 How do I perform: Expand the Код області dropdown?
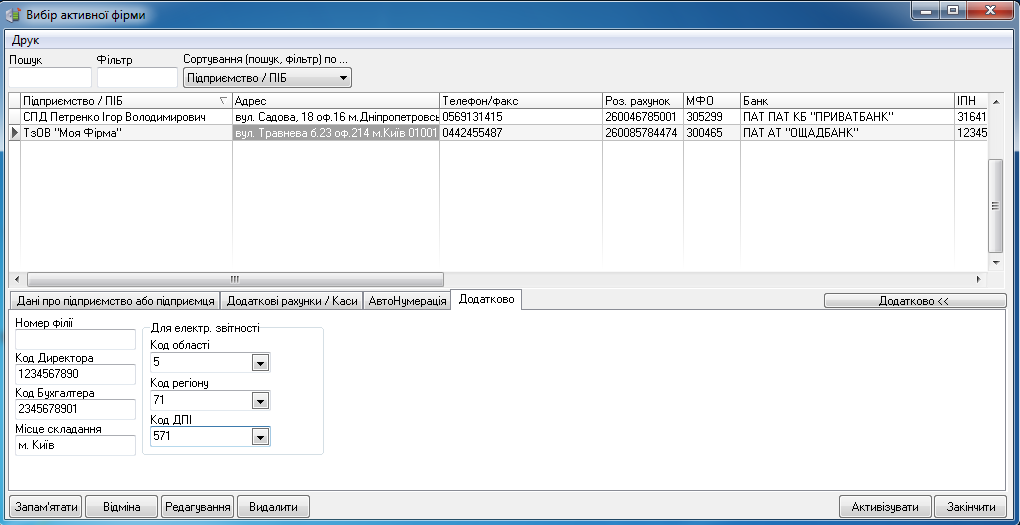(x=260, y=363)
